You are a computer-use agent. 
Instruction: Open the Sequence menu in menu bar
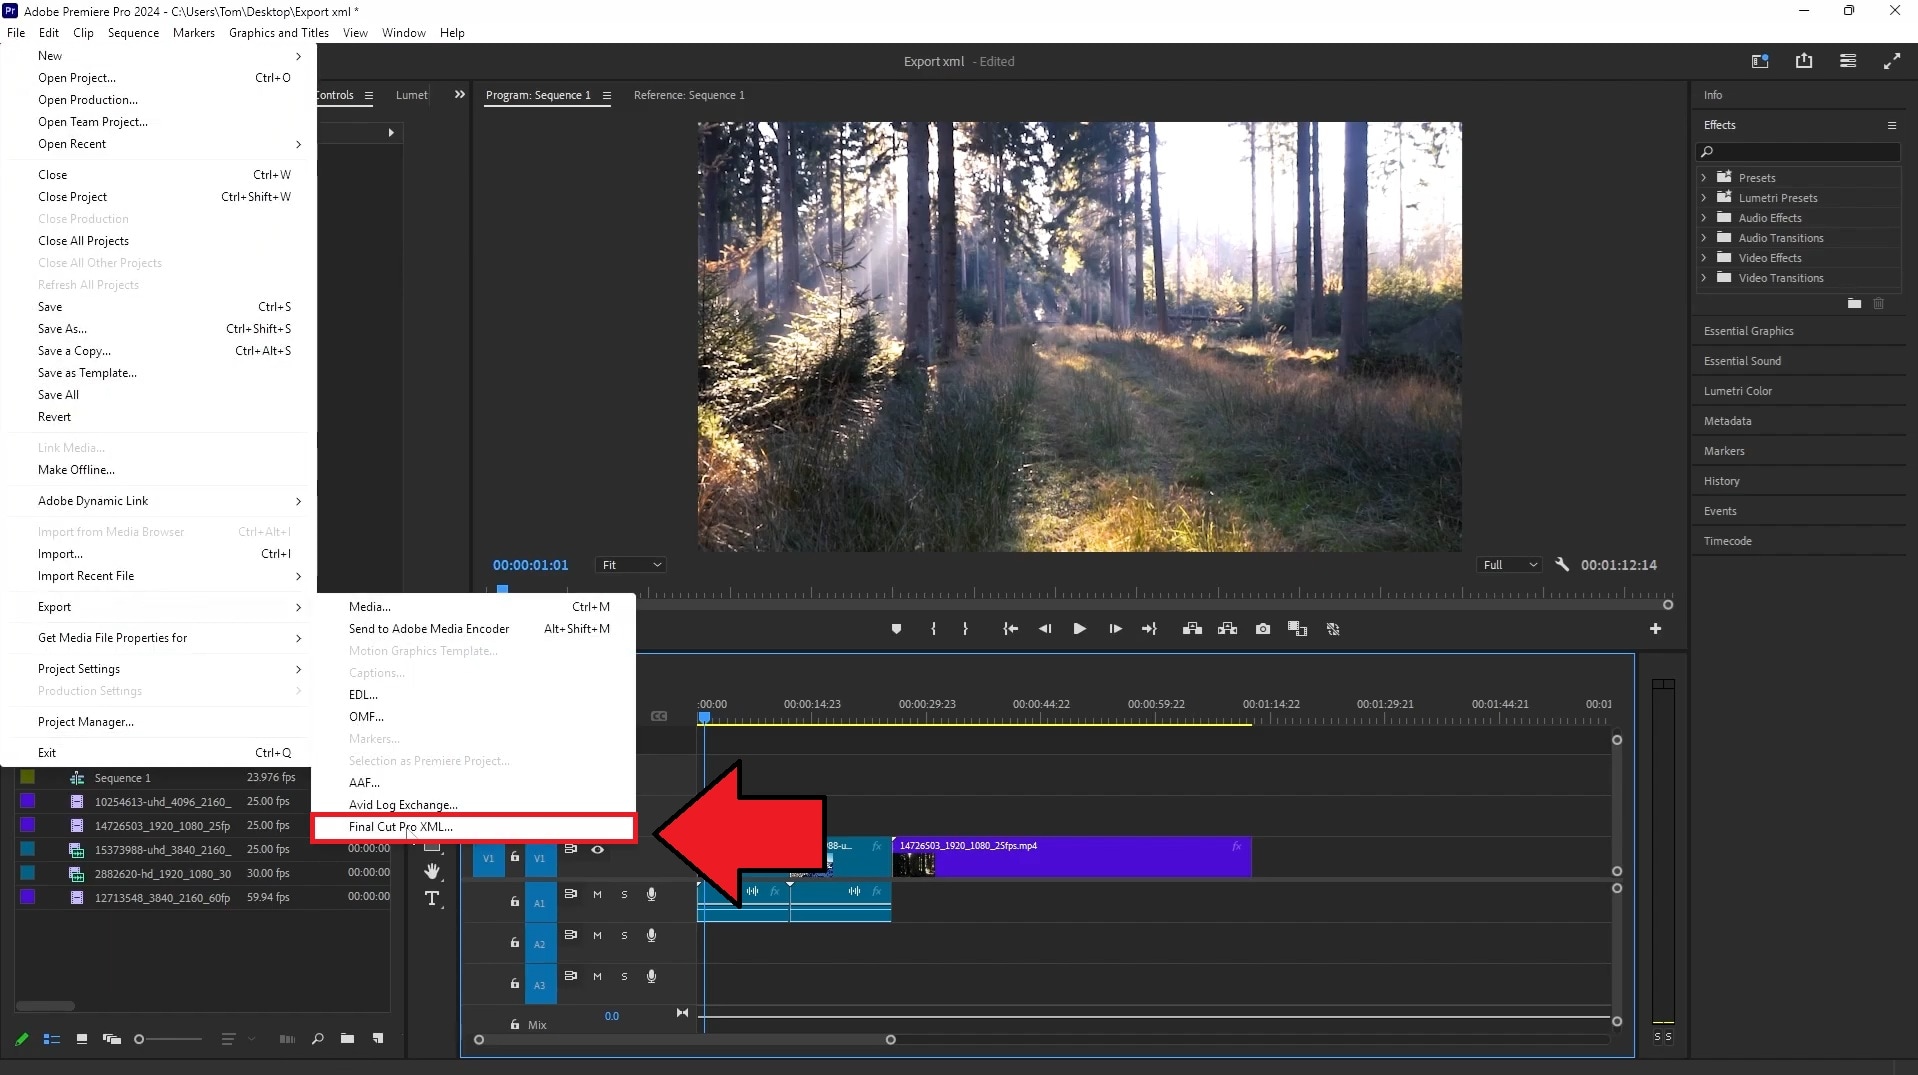point(133,33)
